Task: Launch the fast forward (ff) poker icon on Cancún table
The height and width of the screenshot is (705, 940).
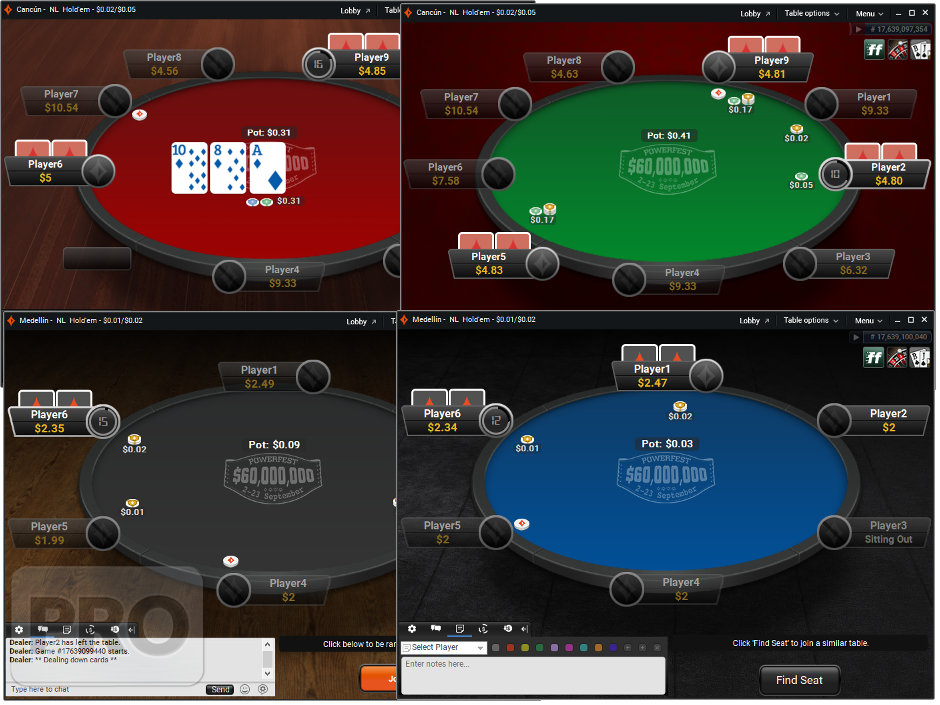Action: click(874, 50)
